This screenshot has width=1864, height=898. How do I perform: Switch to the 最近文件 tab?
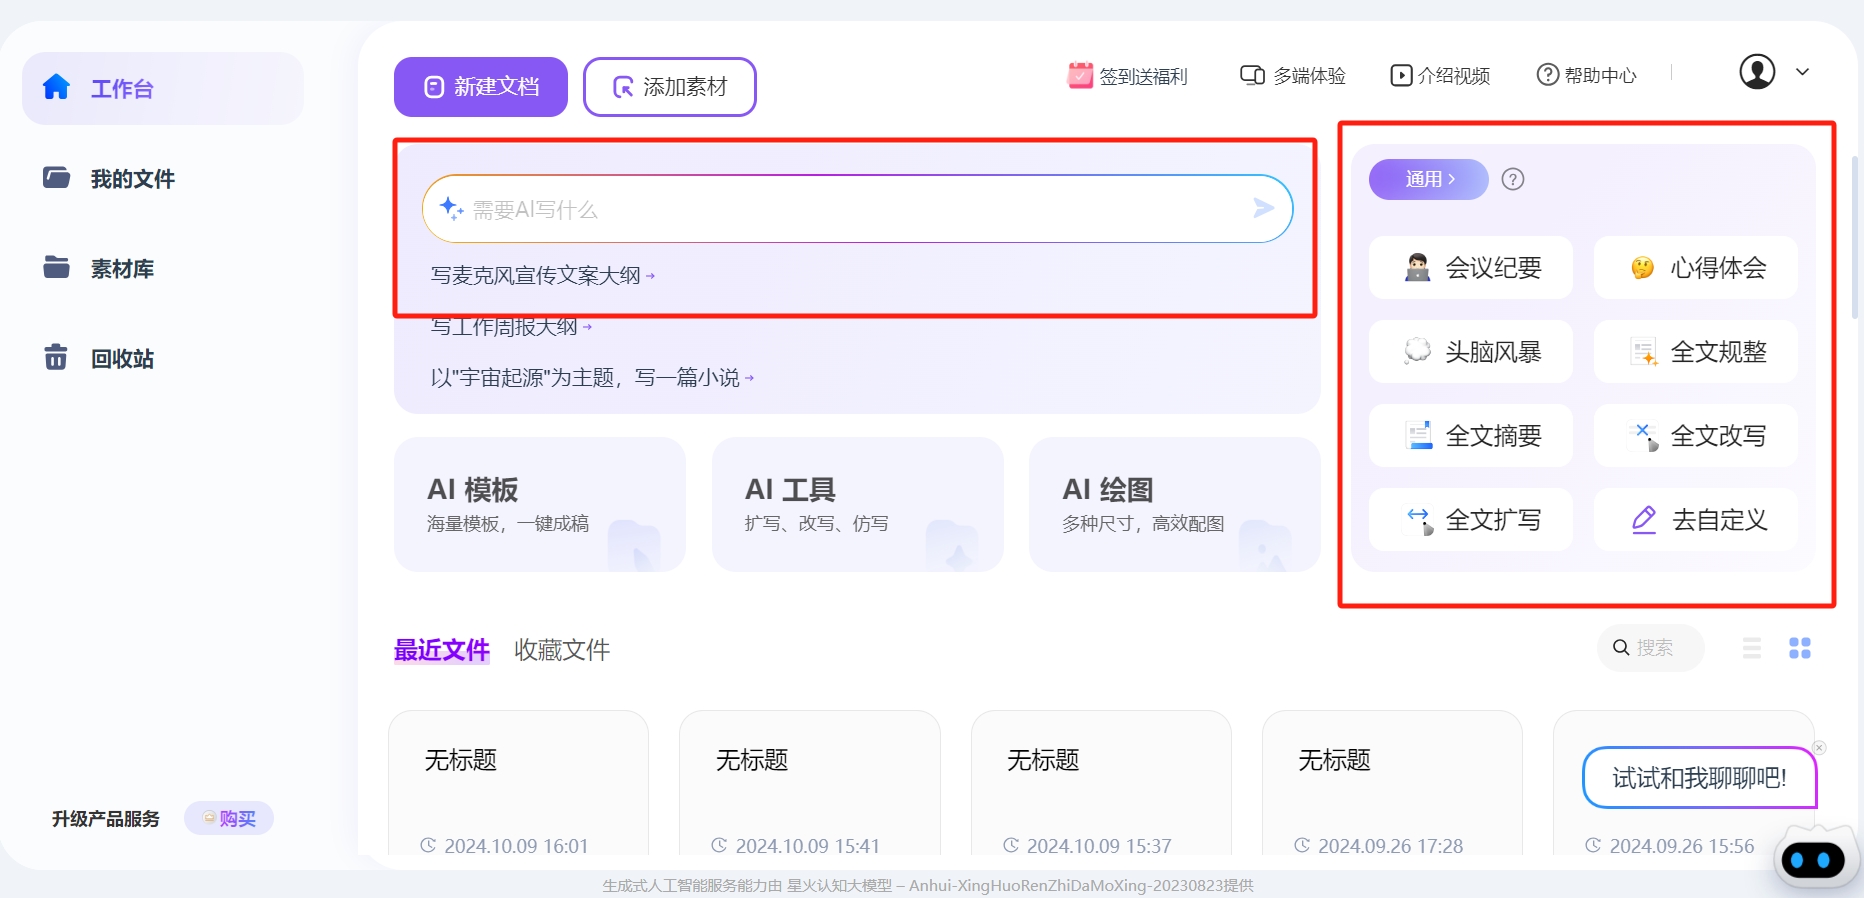pyautogui.click(x=441, y=650)
